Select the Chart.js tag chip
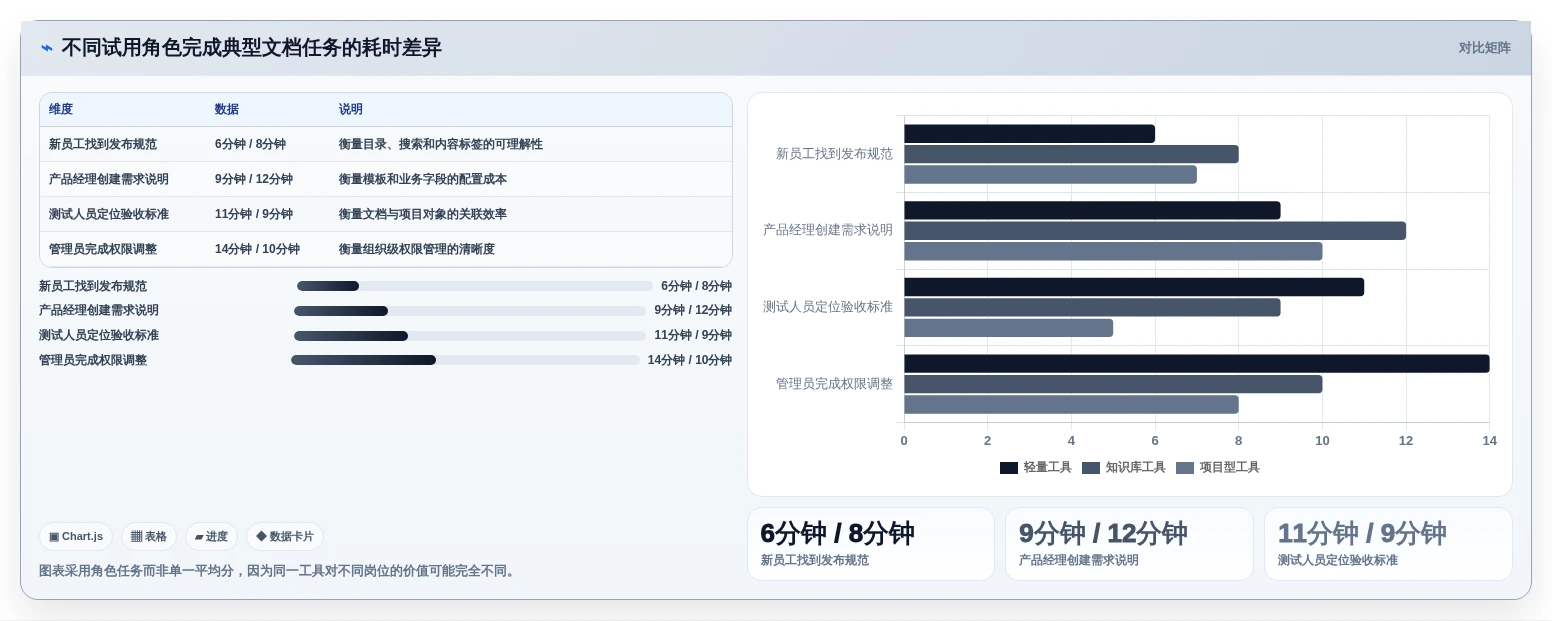Viewport: 1552px width, 621px height. [x=76, y=537]
